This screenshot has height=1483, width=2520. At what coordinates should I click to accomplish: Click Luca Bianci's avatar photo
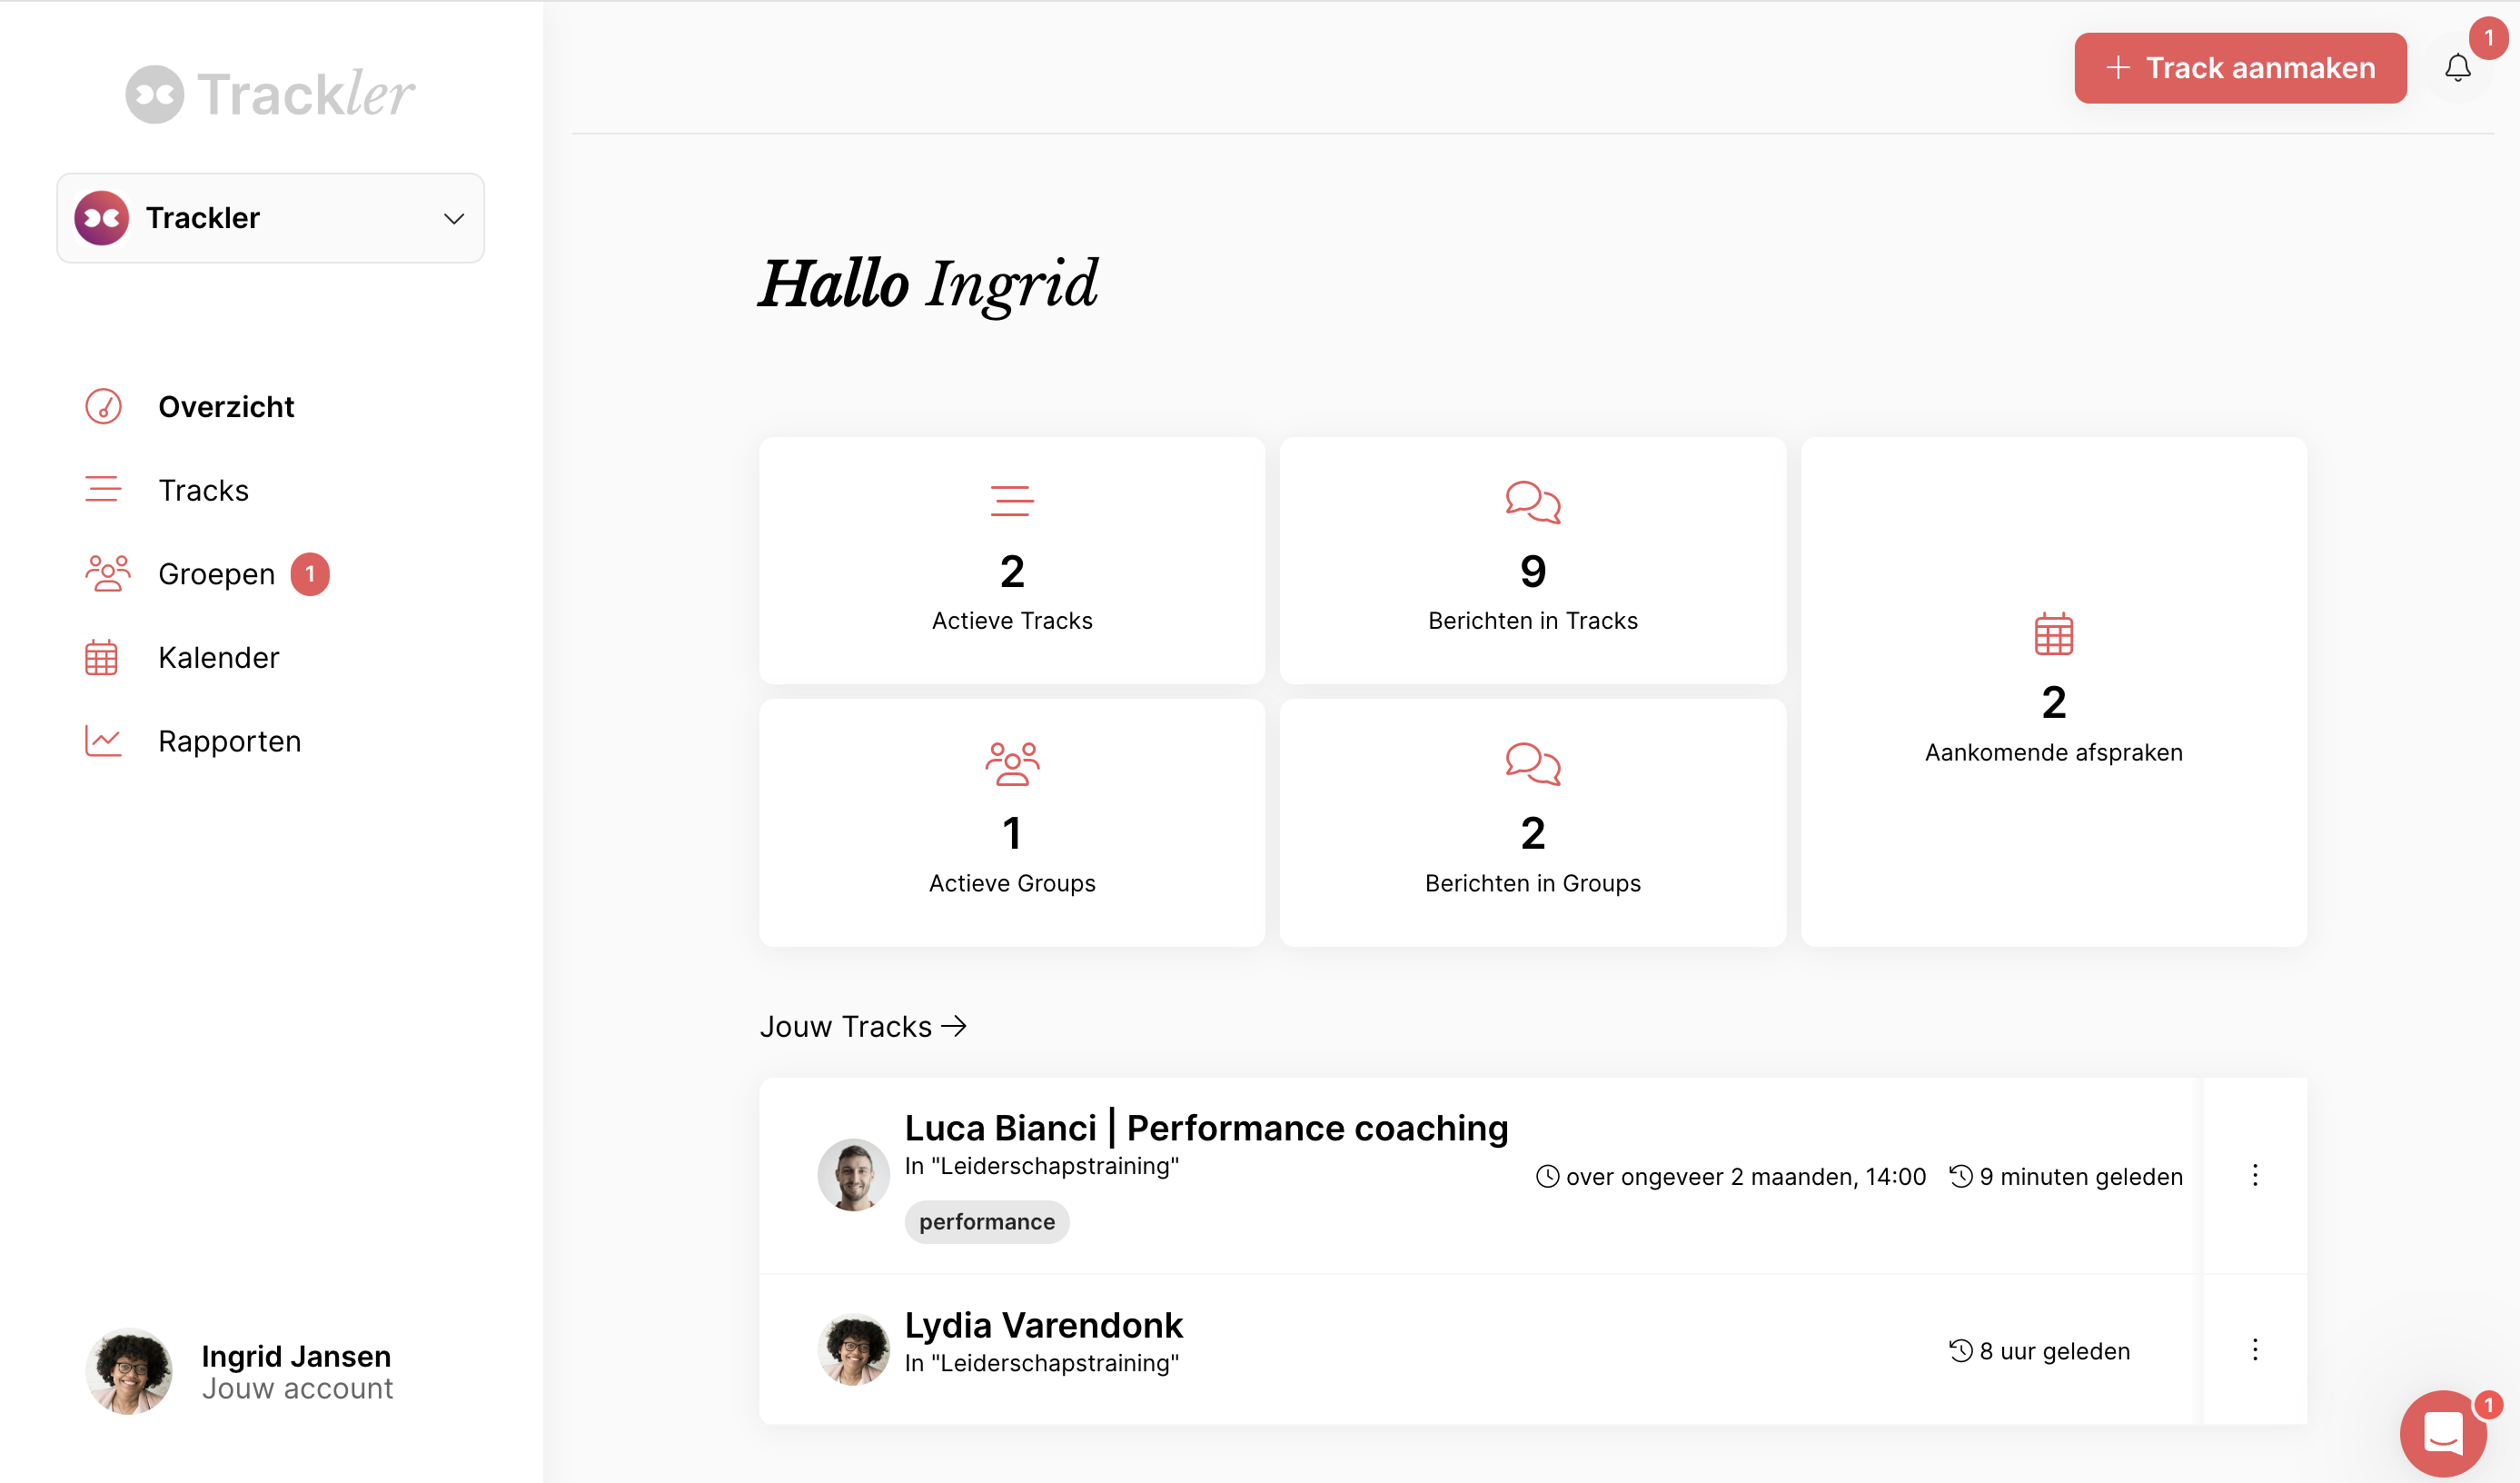[852, 1174]
